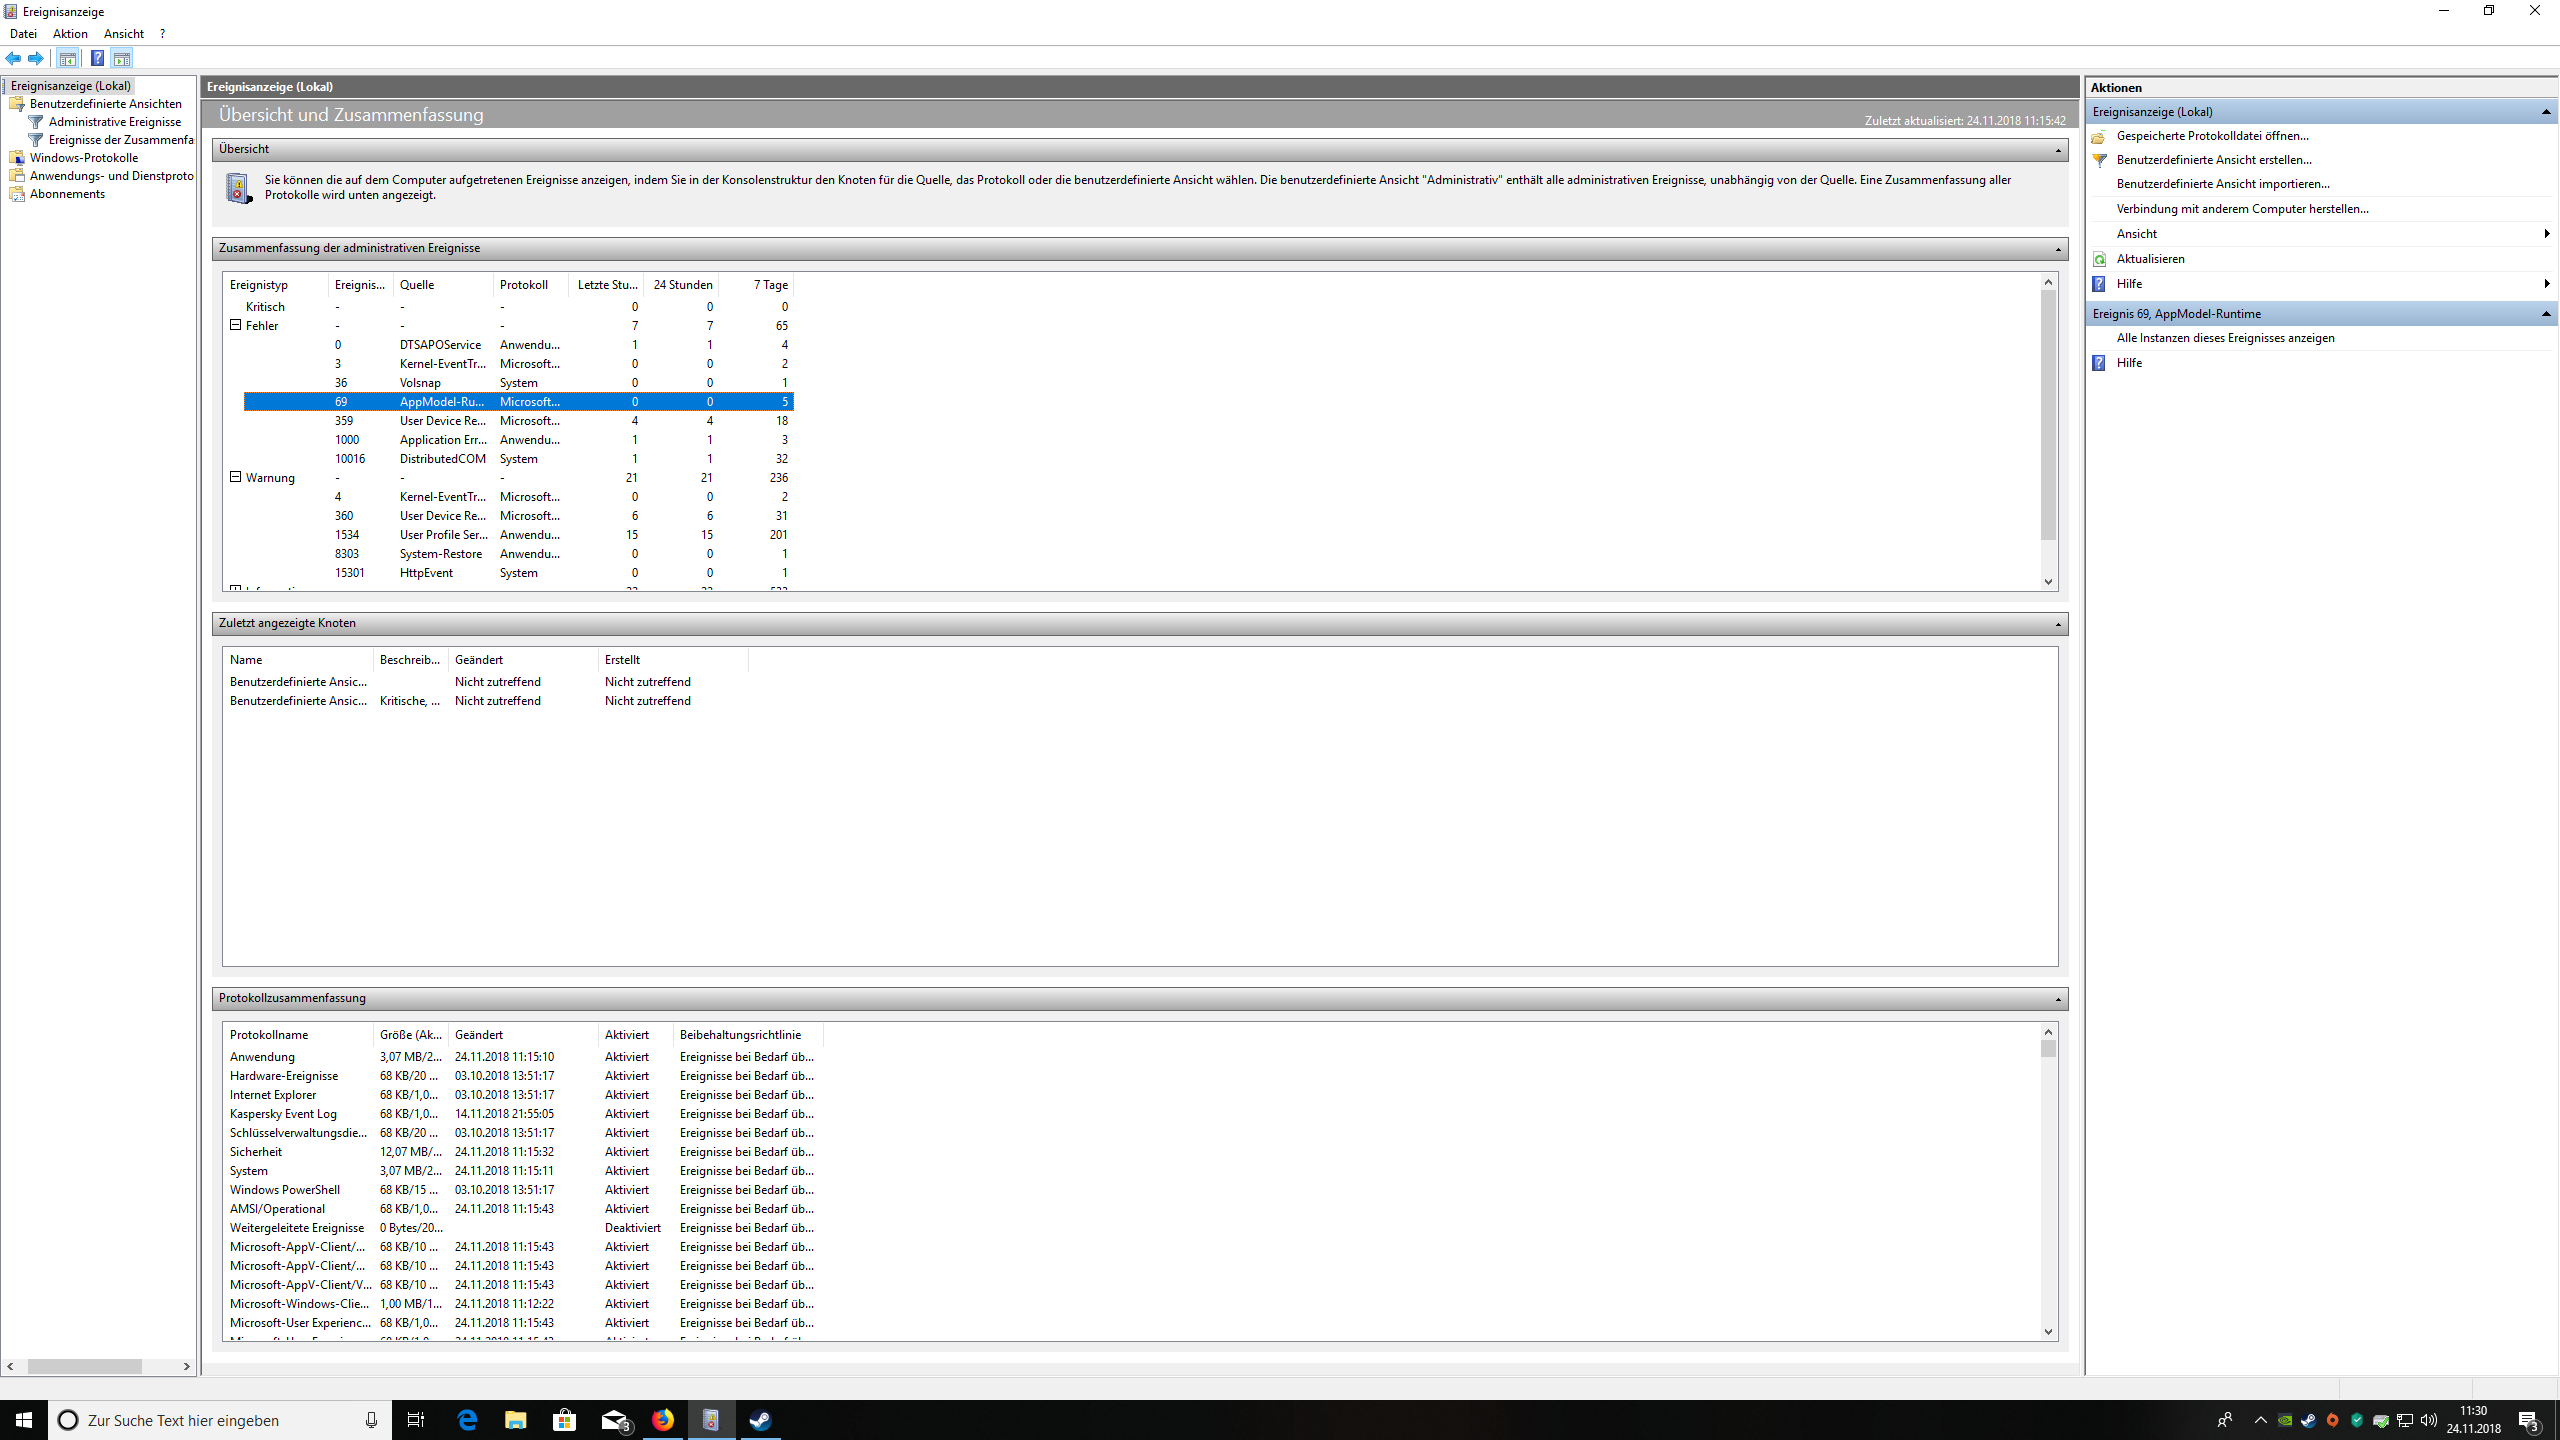
Task: Click the Gespeicherte Protokolldatei öffnen icon
Action: click(2100, 135)
